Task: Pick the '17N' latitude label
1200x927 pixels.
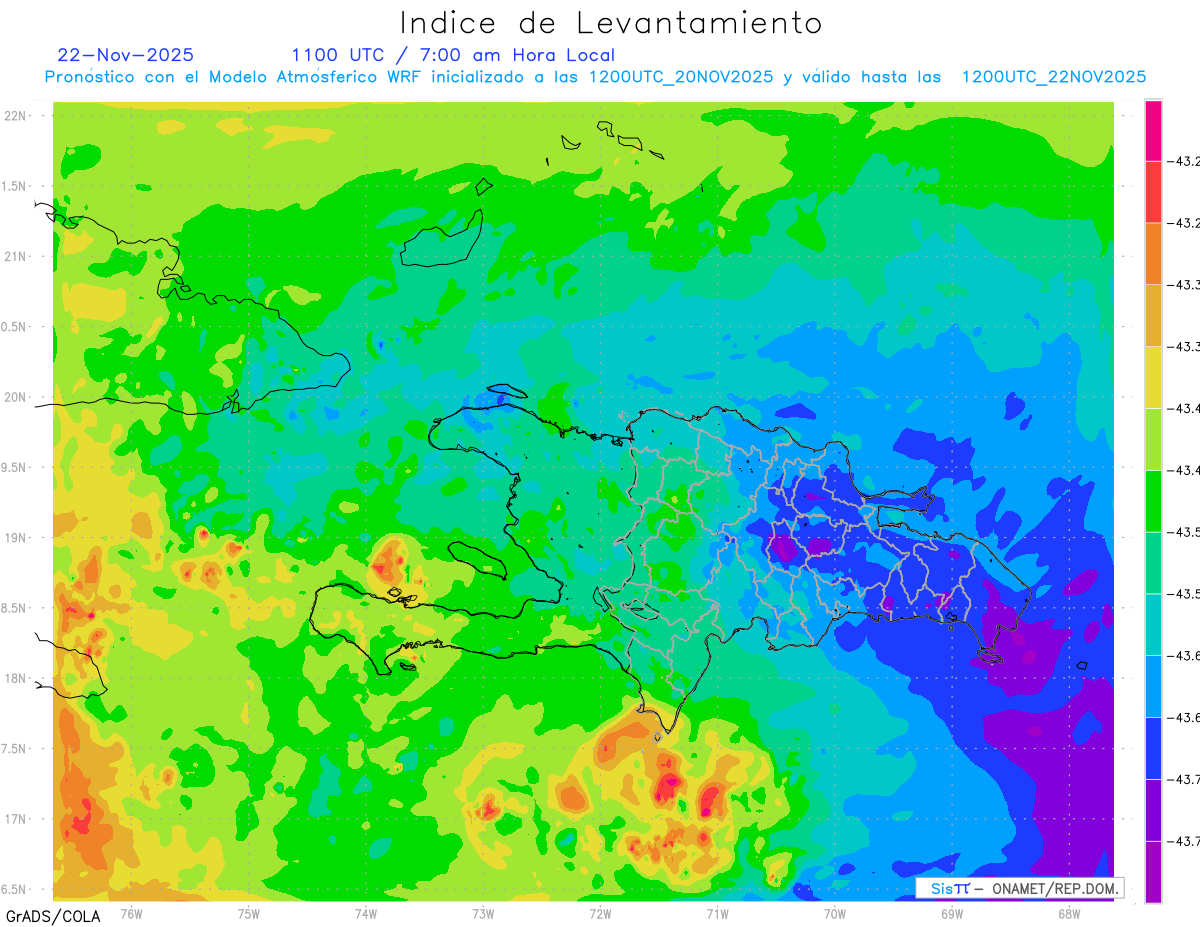Action: click(17, 819)
